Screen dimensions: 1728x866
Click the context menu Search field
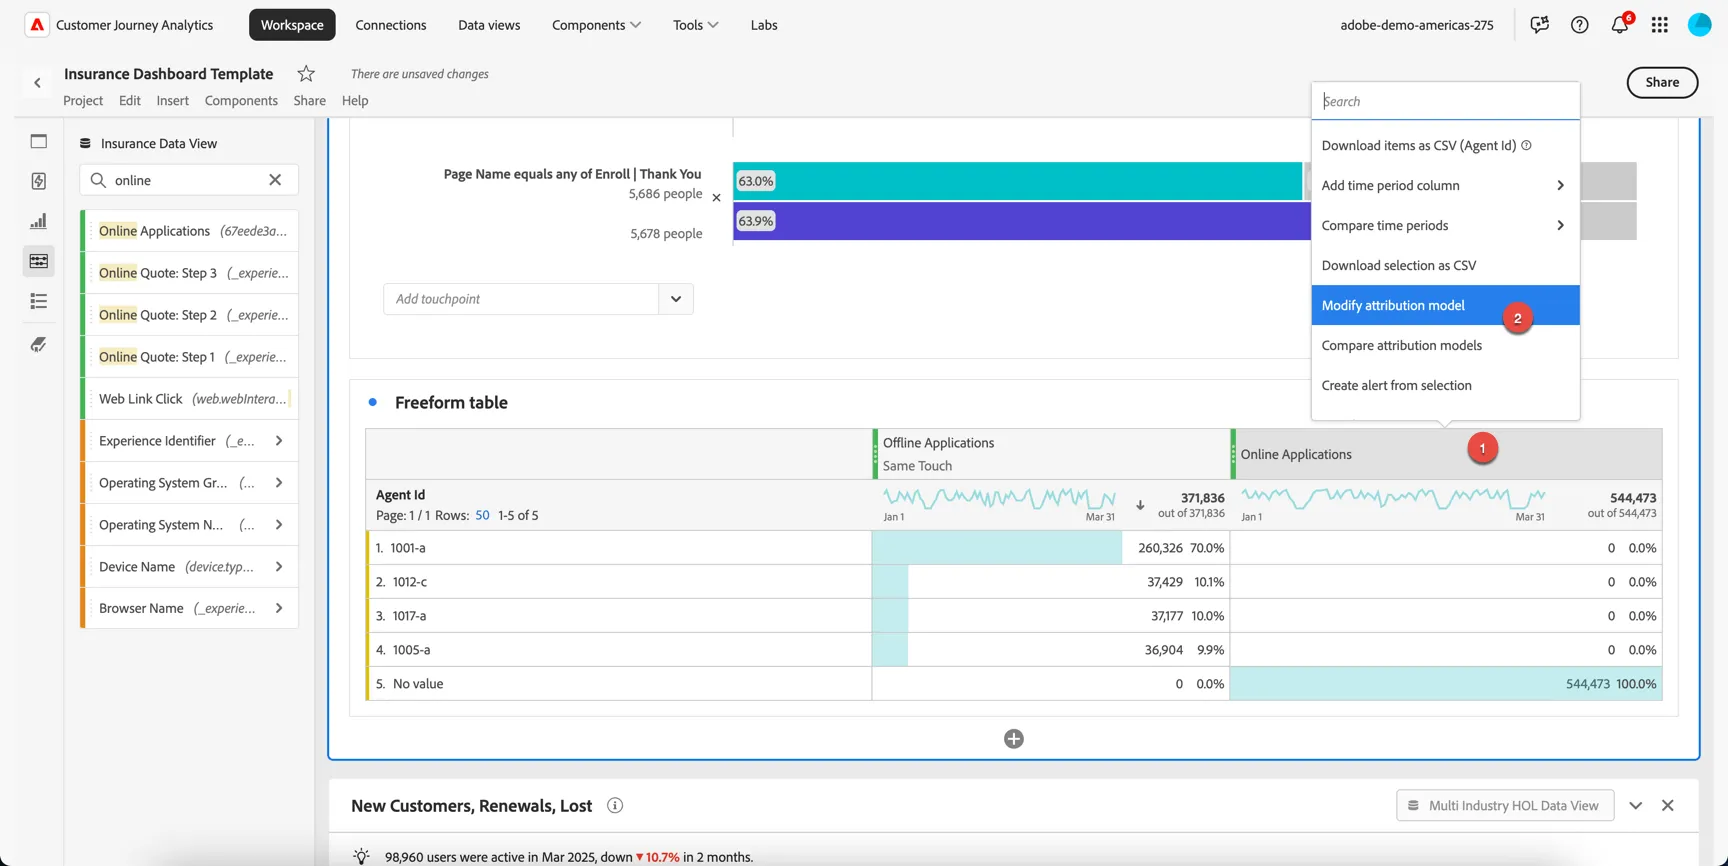(1445, 101)
